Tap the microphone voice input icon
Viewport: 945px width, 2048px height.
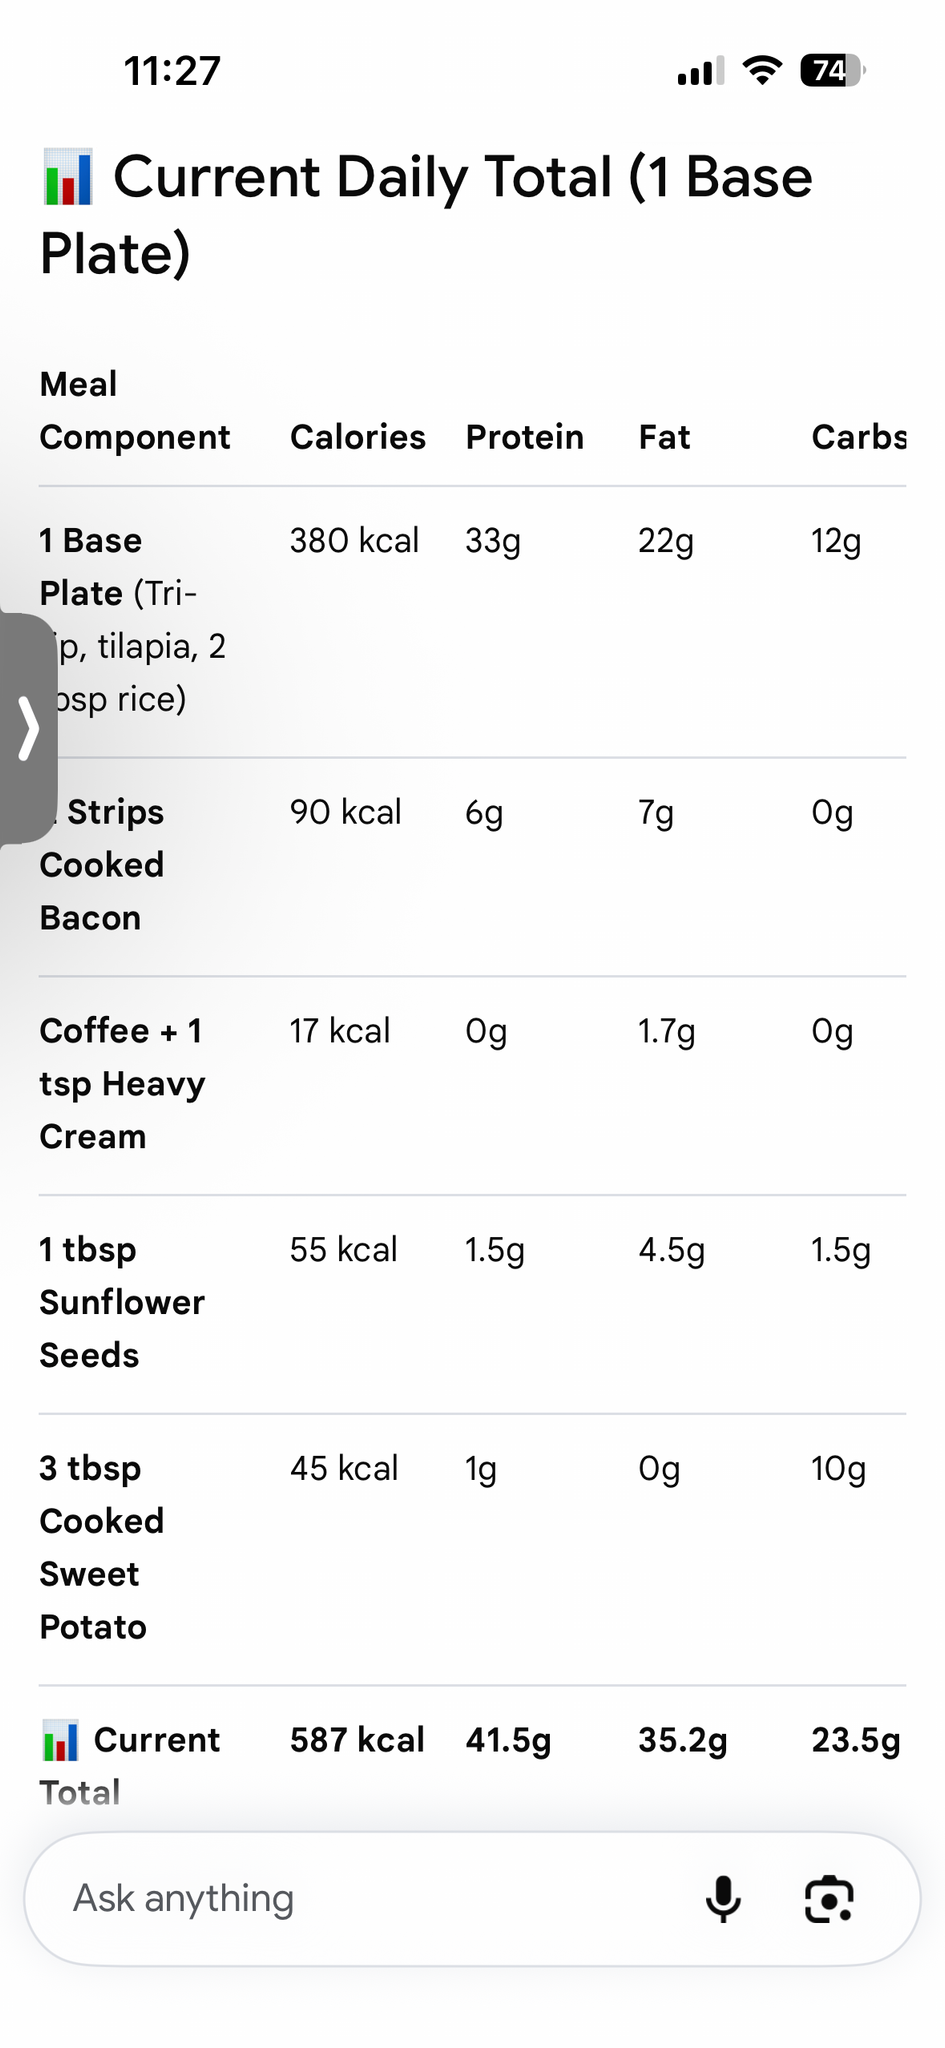pyautogui.click(x=723, y=1899)
